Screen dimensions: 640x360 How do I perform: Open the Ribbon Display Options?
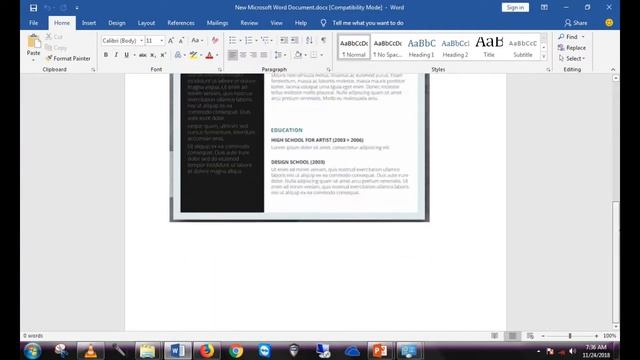tap(544, 7)
